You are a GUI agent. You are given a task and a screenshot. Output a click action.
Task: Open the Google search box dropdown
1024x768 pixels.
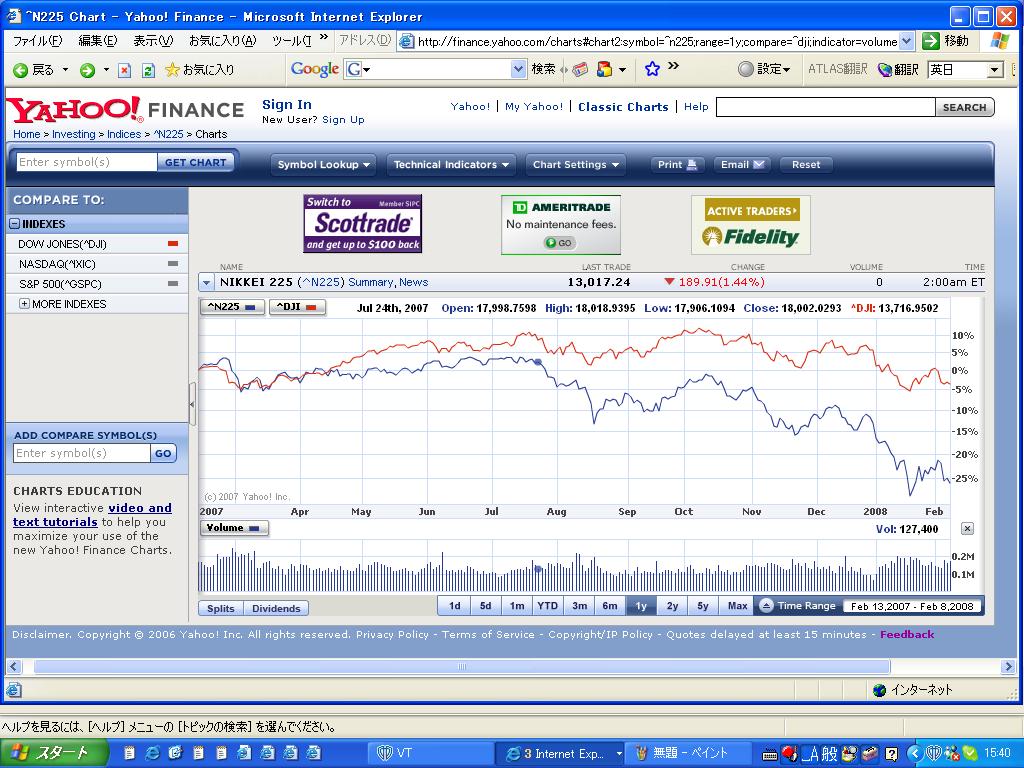[x=518, y=69]
